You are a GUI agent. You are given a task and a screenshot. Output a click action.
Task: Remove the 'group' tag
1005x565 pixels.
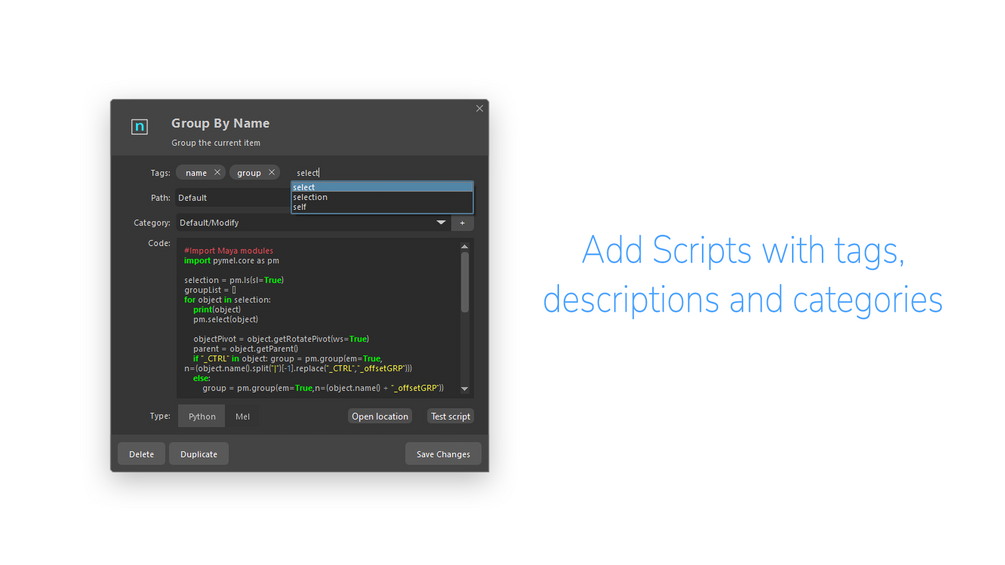(272, 172)
